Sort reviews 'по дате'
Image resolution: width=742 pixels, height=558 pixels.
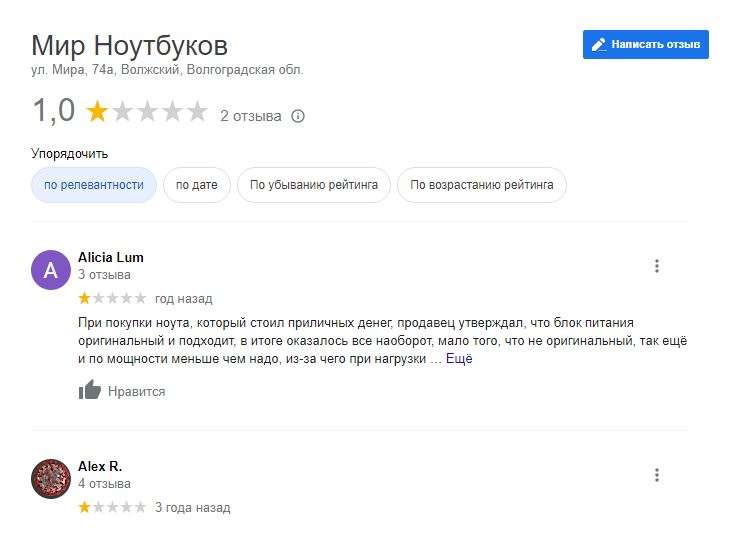197,185
